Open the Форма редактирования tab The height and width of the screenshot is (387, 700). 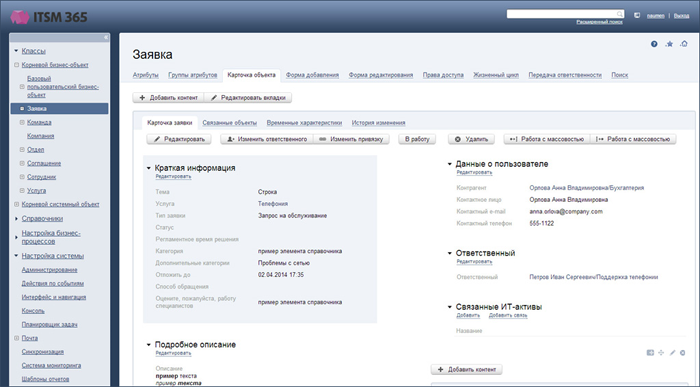381,75
